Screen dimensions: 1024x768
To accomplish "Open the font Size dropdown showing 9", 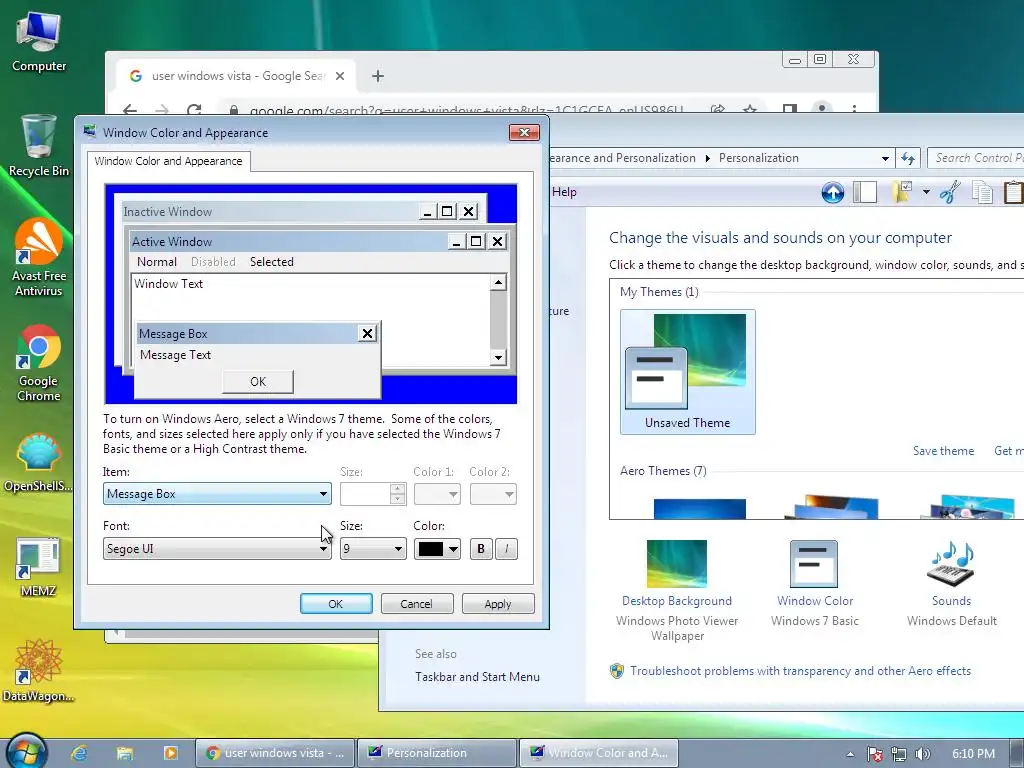I will click(373, 549).
